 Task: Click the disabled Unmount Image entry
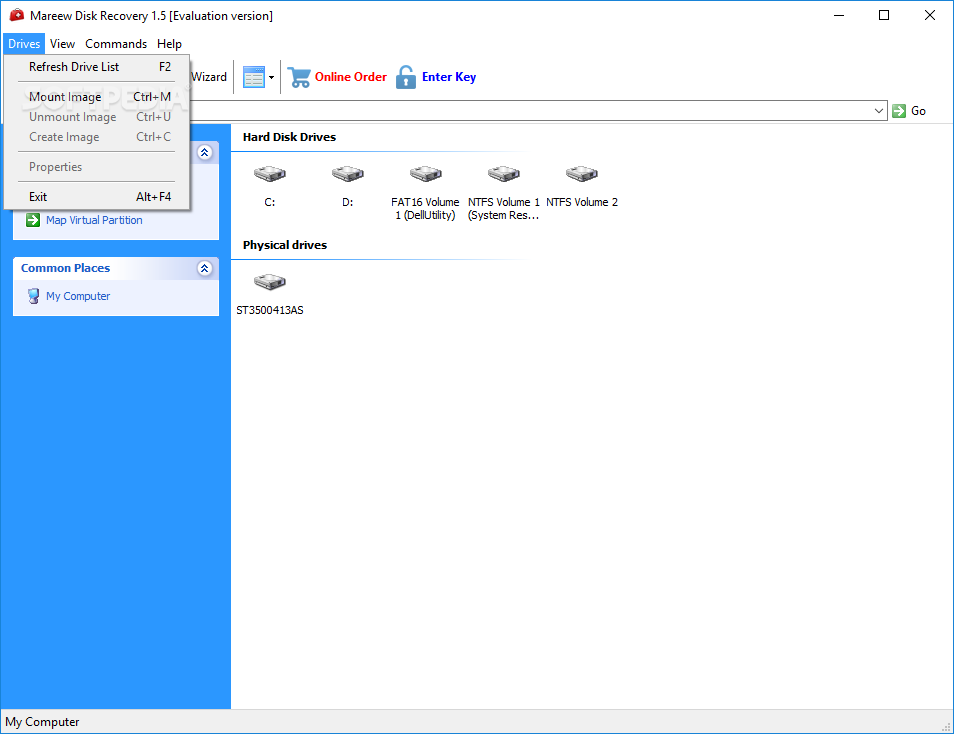tap(97, 117)
